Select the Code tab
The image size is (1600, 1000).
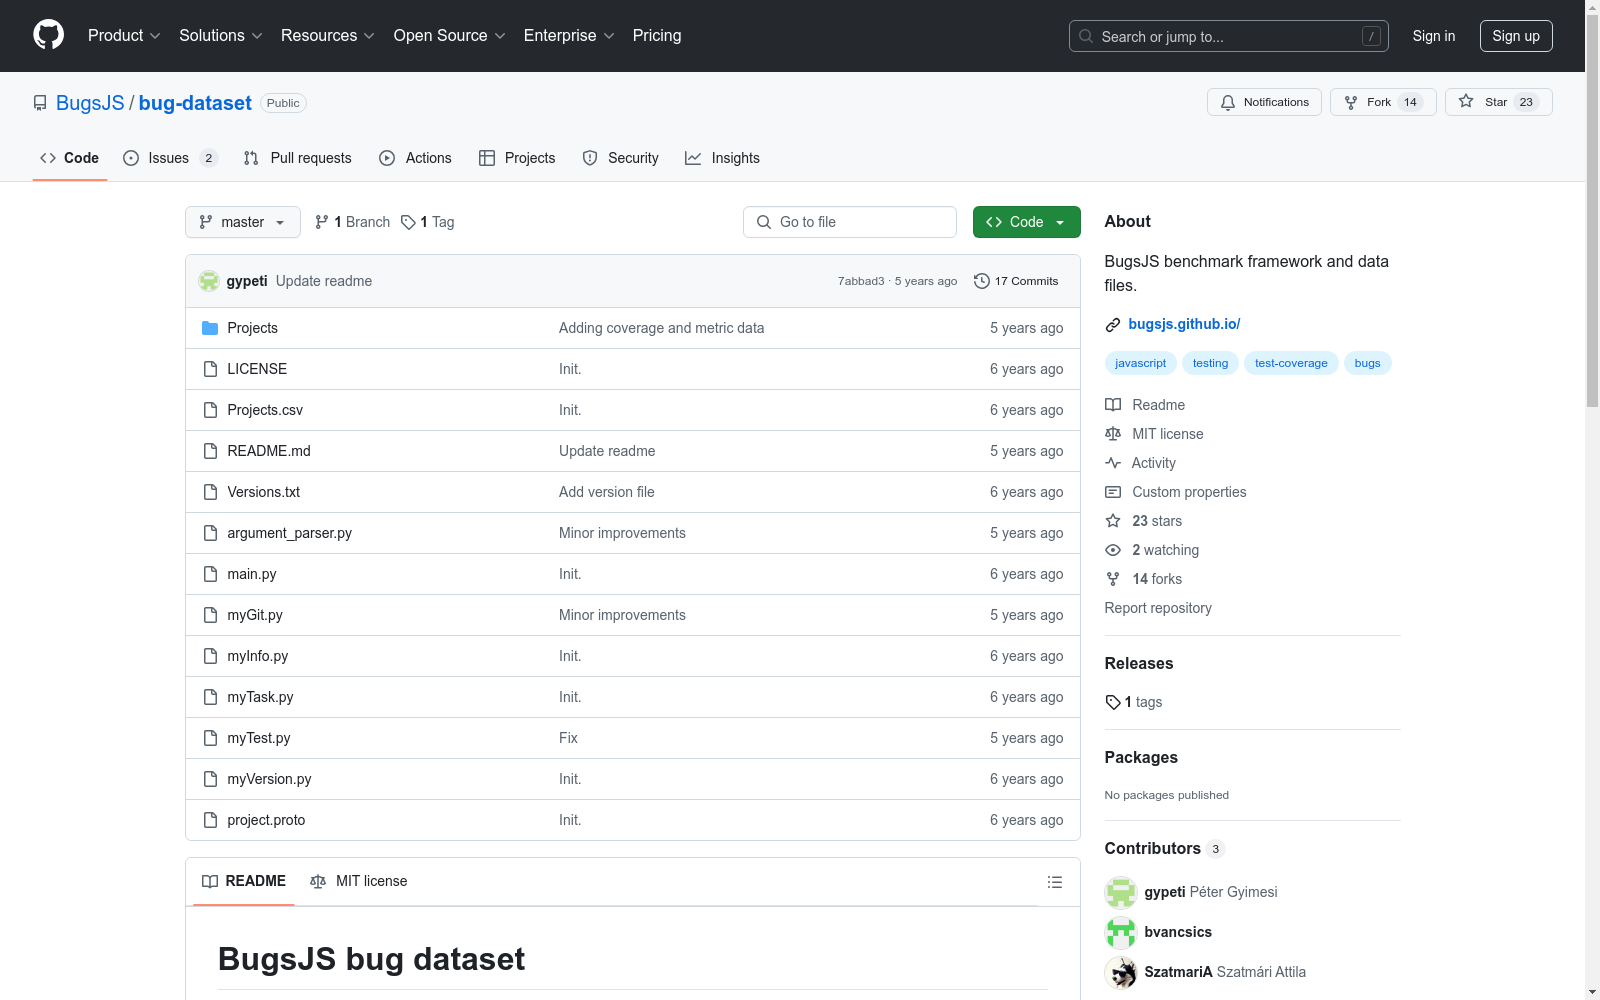click(70, 158)
